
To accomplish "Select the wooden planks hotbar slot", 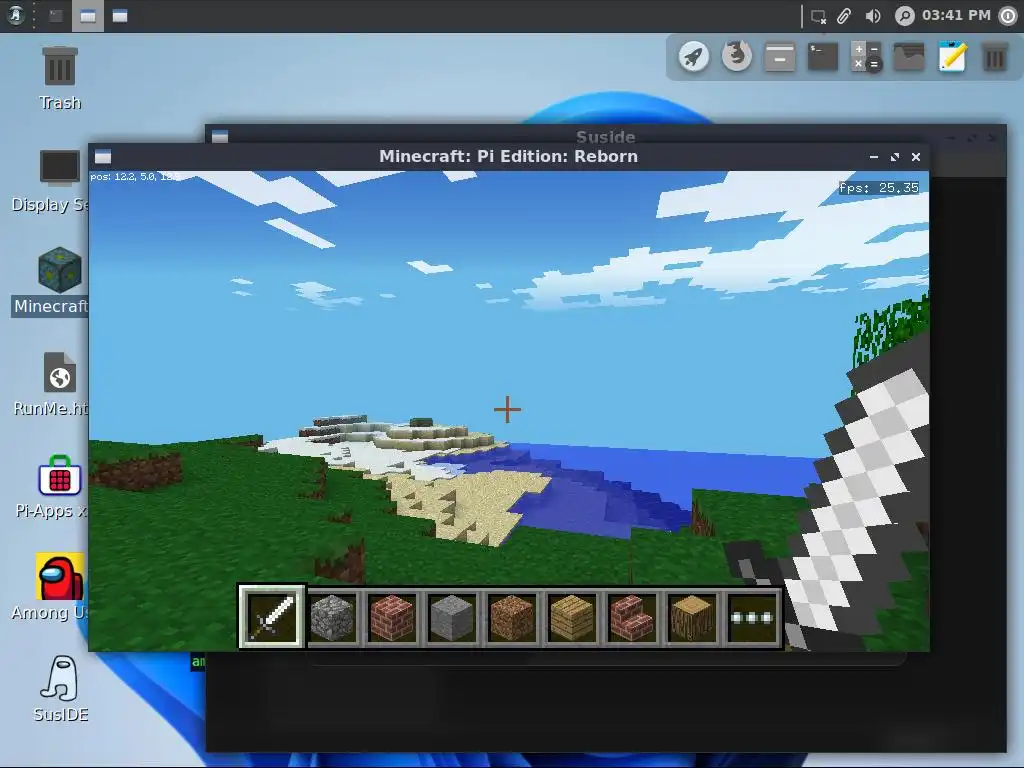I will point(572,617).
